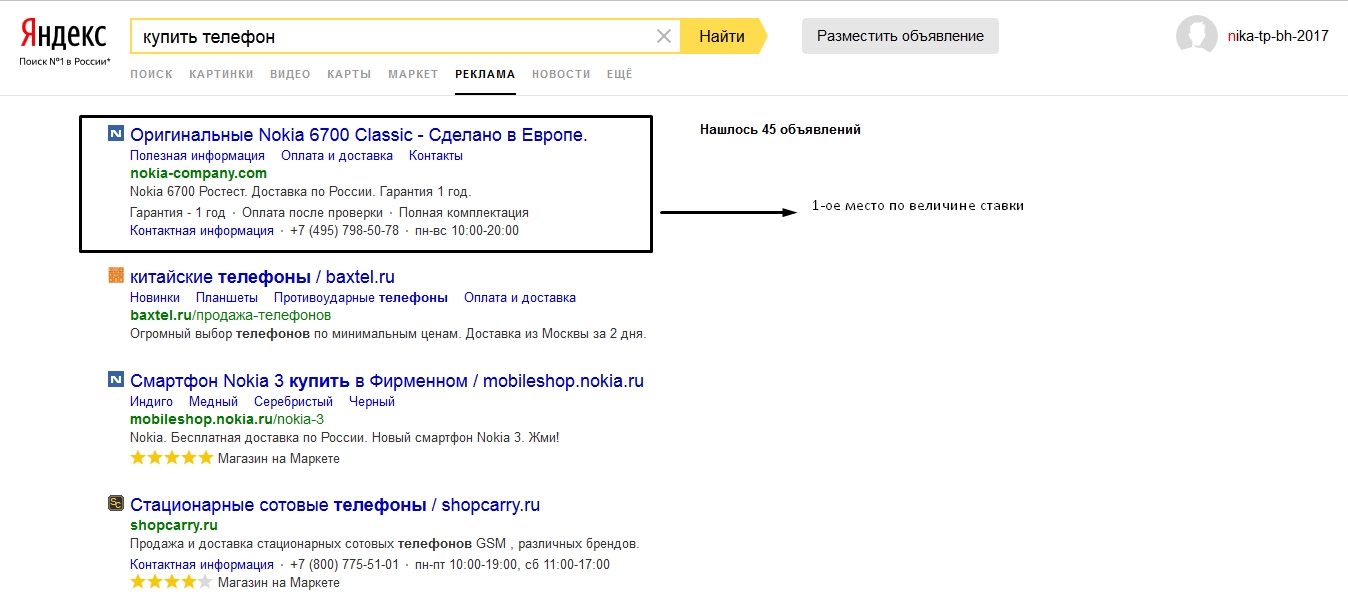Click the favicon beside shopcarry.ru ad
This screenshot has width=1348, height=610.
(x=115, y=504)
